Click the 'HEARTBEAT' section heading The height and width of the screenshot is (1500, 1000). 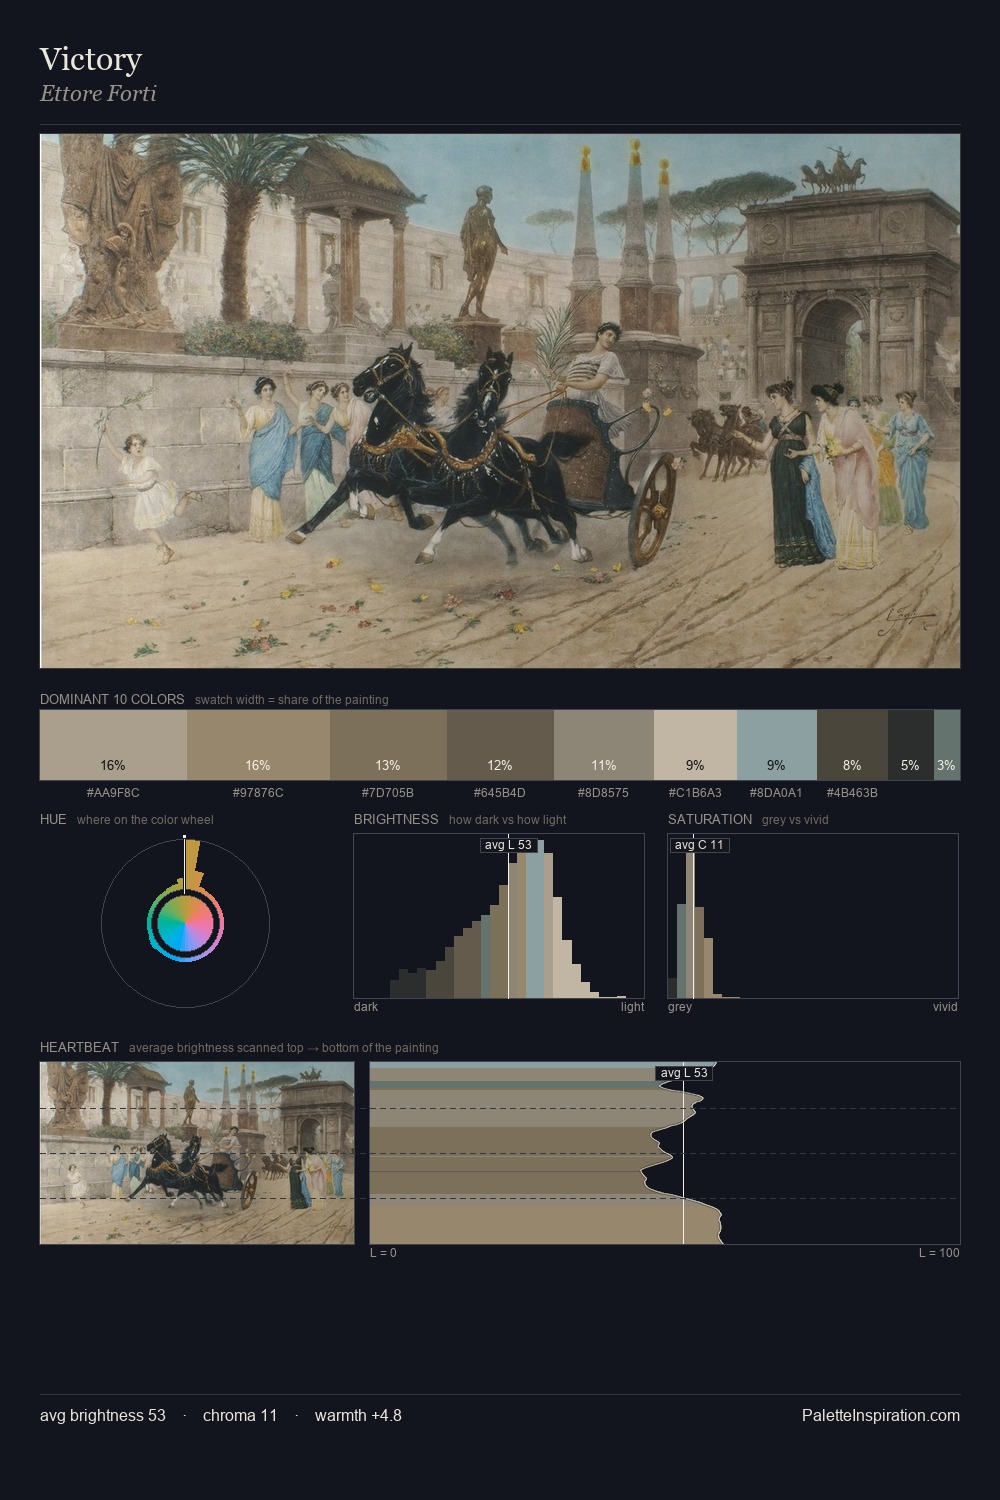[x=79, y=1047]
